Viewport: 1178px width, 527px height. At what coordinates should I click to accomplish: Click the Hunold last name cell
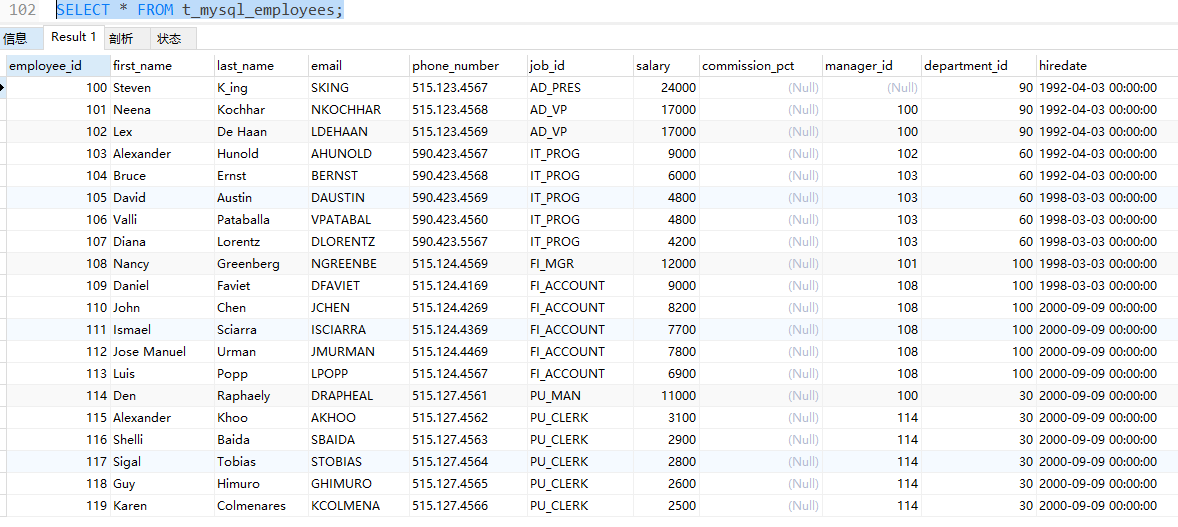click(261, 153)
